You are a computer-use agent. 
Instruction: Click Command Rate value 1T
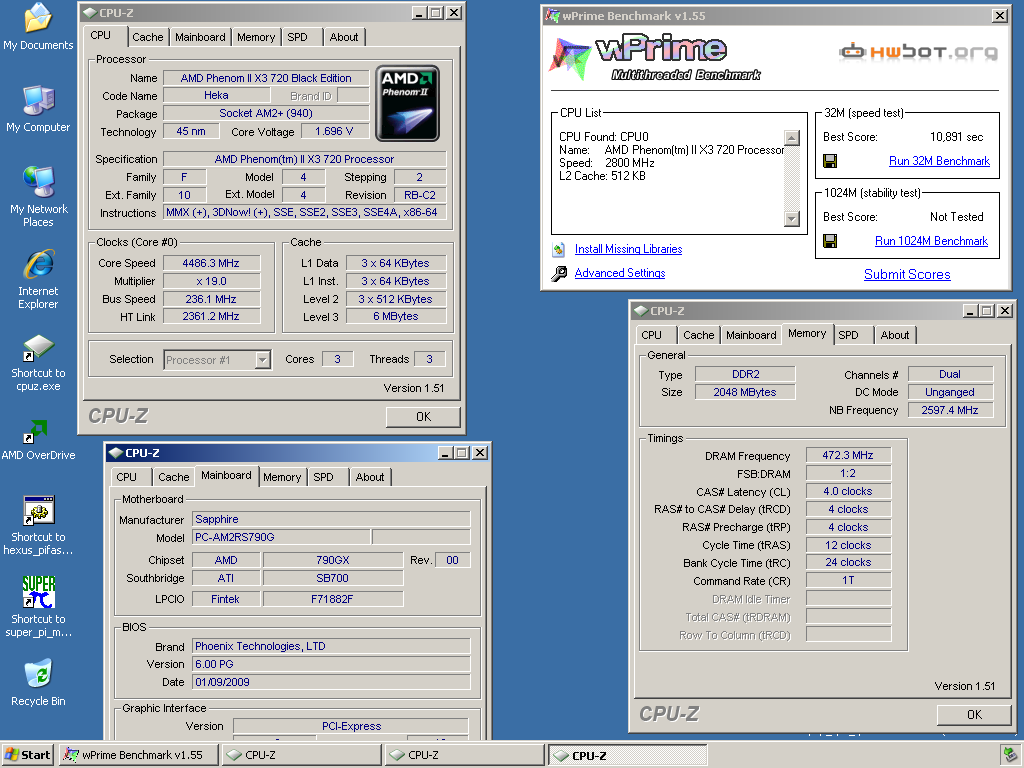pos(848,580)
